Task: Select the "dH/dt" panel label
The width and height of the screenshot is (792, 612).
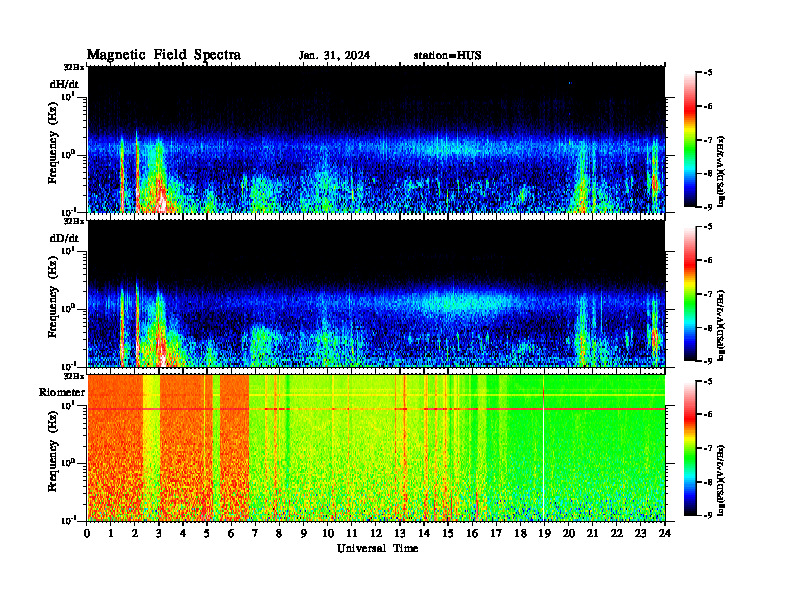Action: pos(64,84)
